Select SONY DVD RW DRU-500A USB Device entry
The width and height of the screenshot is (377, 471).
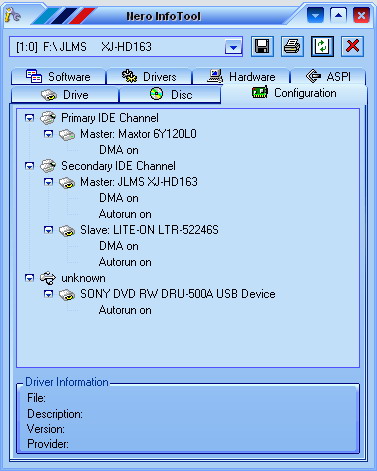tap(178, 294)
